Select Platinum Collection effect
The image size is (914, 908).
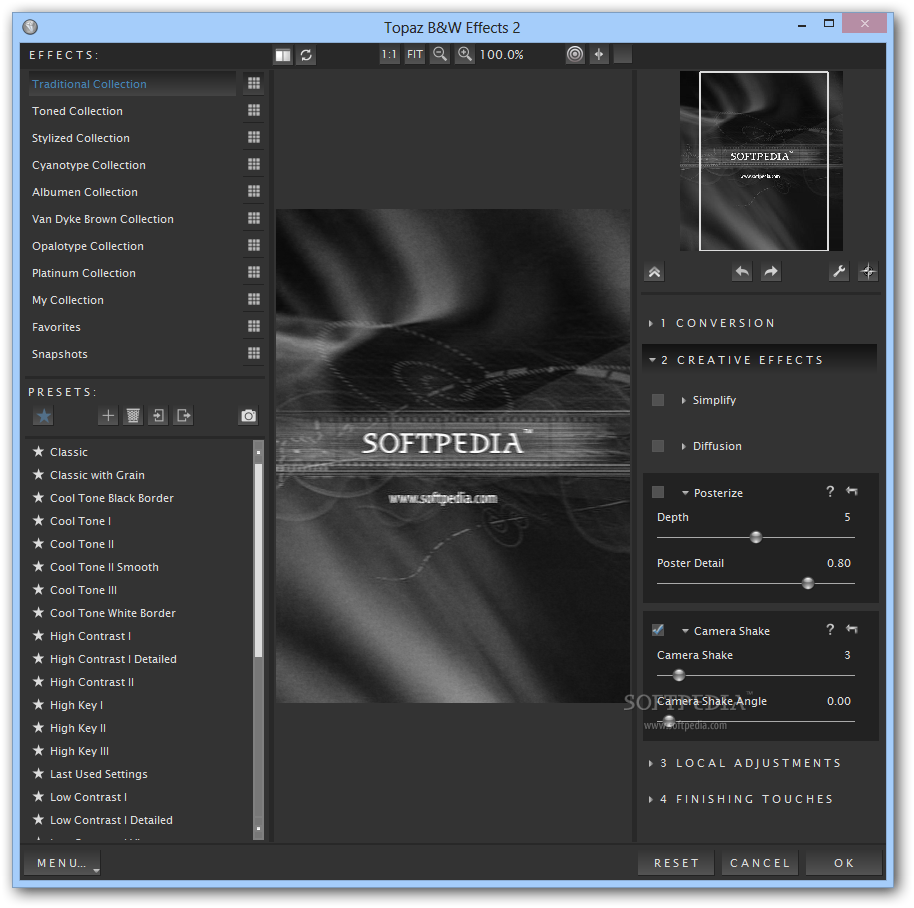(83, 273)
